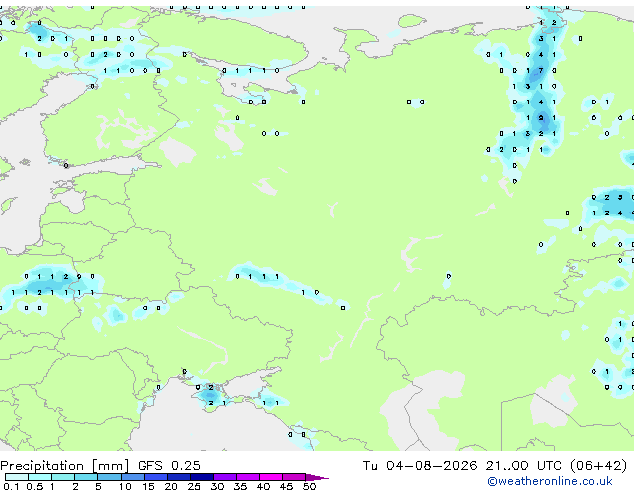
Task: Click the legend label '0.5'
Action: (35, 486)
